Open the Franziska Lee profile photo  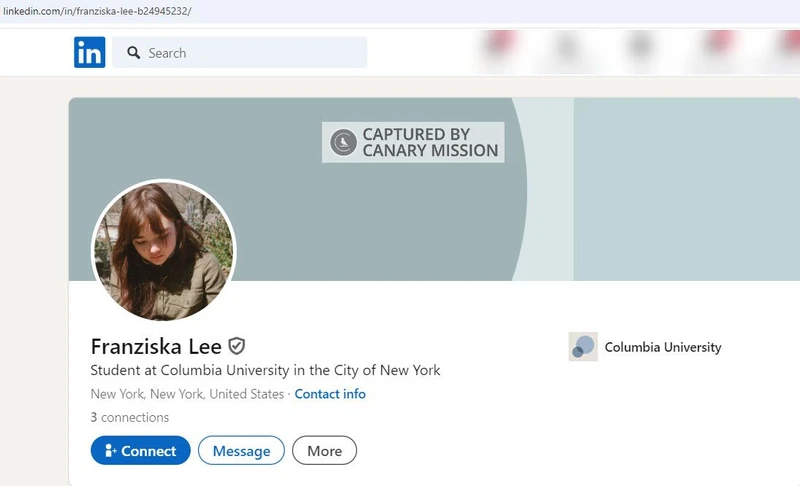[x=164, y=250]
